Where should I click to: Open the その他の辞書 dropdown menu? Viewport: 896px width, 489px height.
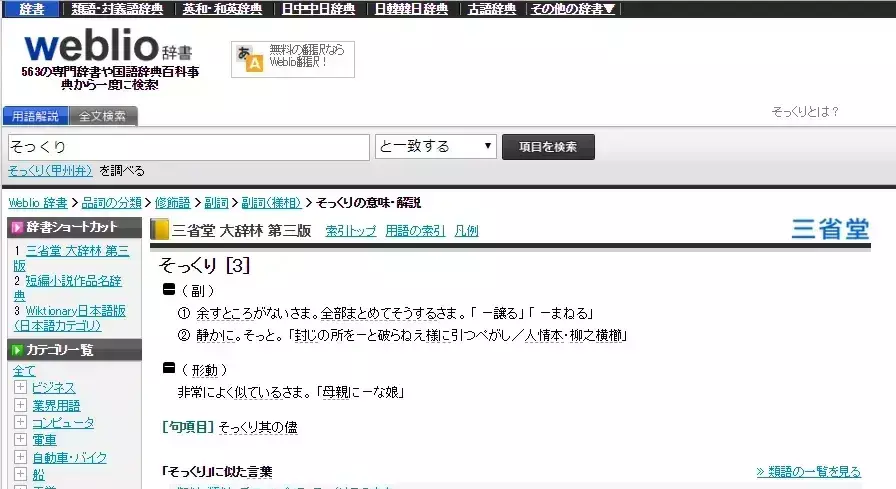click(x=572, y=9)
